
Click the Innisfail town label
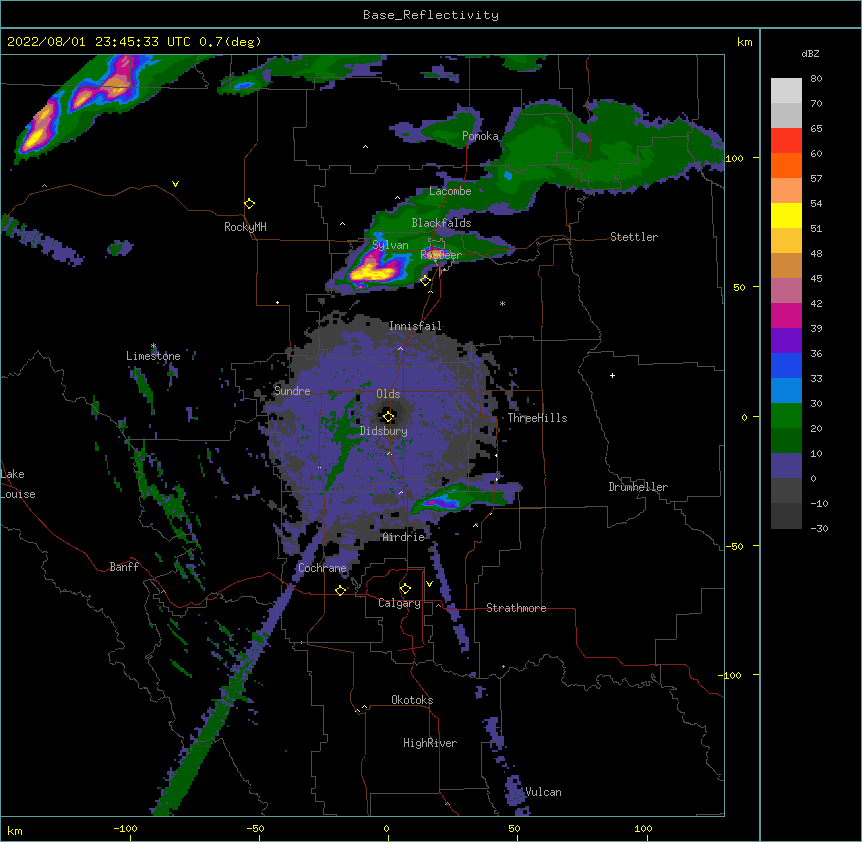pyautogui.click(x=415, y=326)
